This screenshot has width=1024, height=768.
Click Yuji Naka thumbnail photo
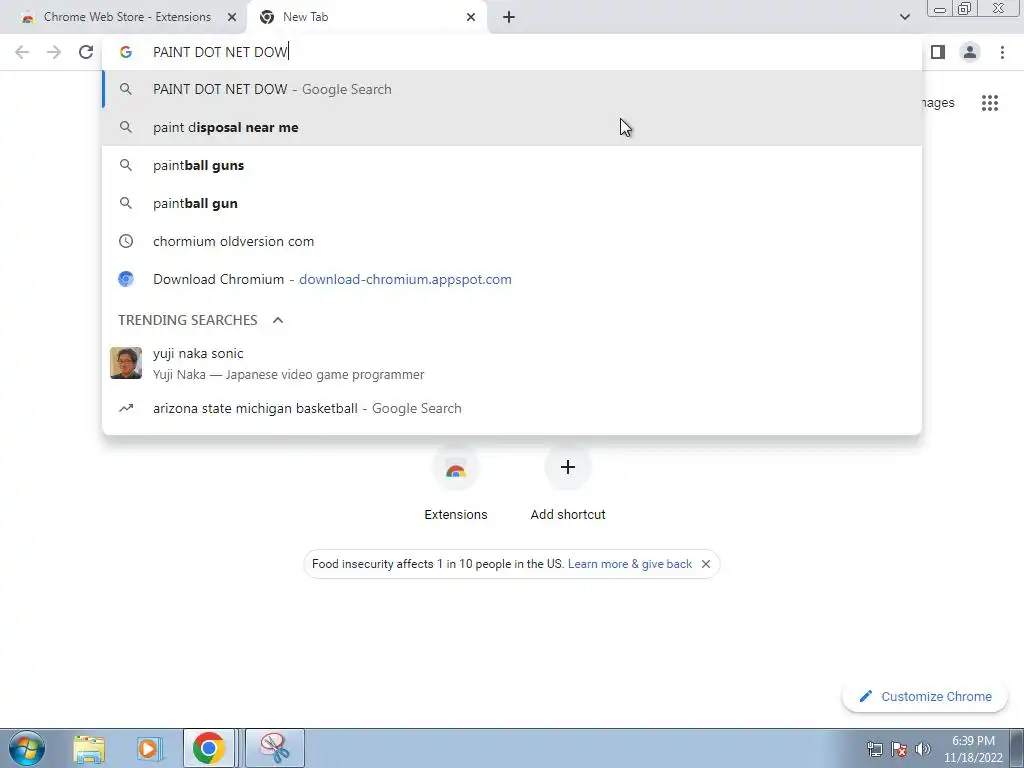[x=126, y=363]
